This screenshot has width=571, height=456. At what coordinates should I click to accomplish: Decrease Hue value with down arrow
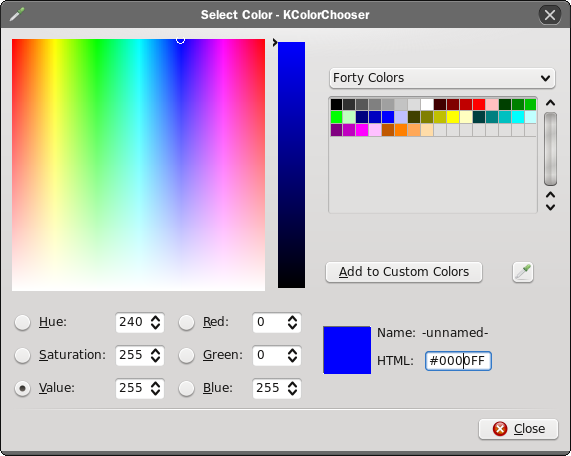pos(155,326)
